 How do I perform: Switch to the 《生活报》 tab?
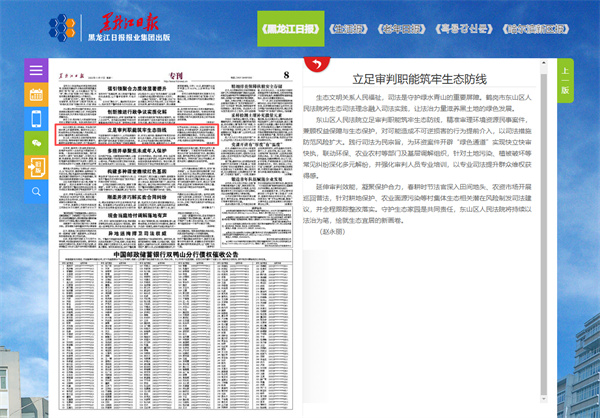coord(349,30)
